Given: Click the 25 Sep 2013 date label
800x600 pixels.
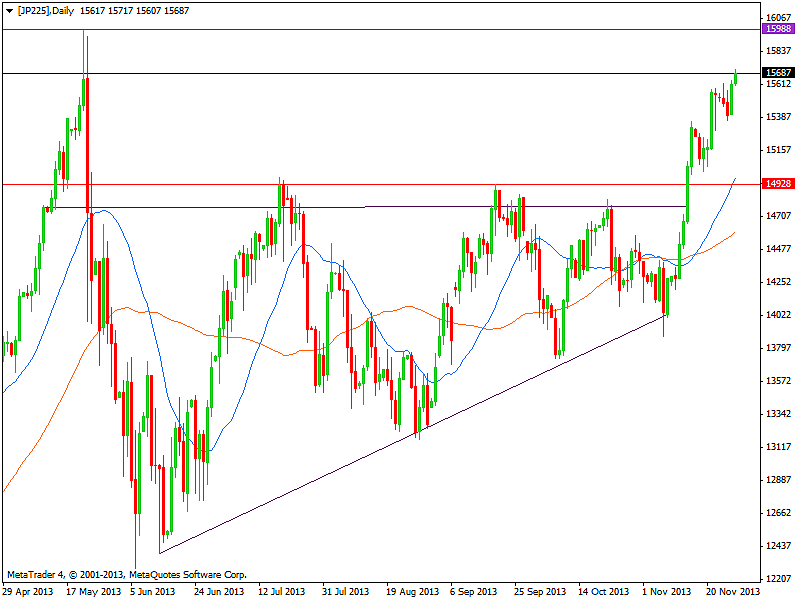Looking at the screenshot, I should [541, 590].
